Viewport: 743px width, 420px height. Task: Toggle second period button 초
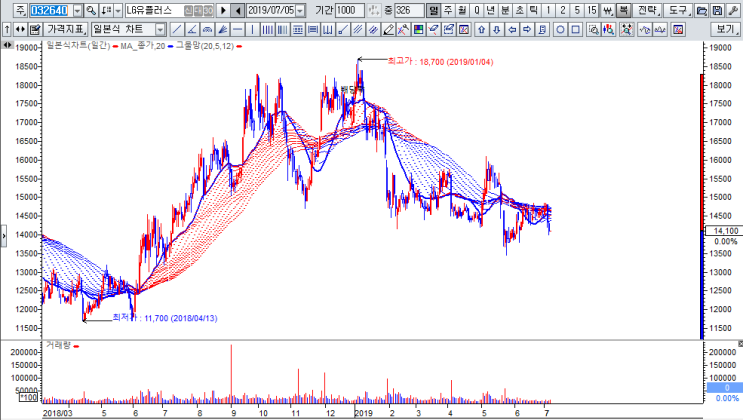click(x=519, y=10)
